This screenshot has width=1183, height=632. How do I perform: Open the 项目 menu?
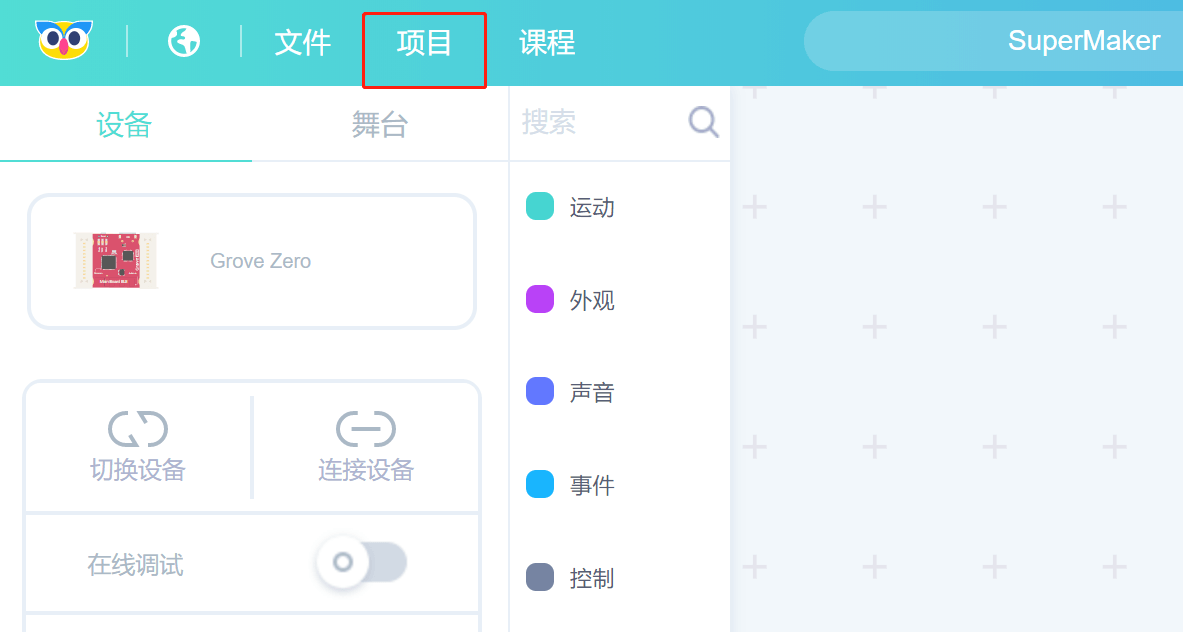coord(424,42)
